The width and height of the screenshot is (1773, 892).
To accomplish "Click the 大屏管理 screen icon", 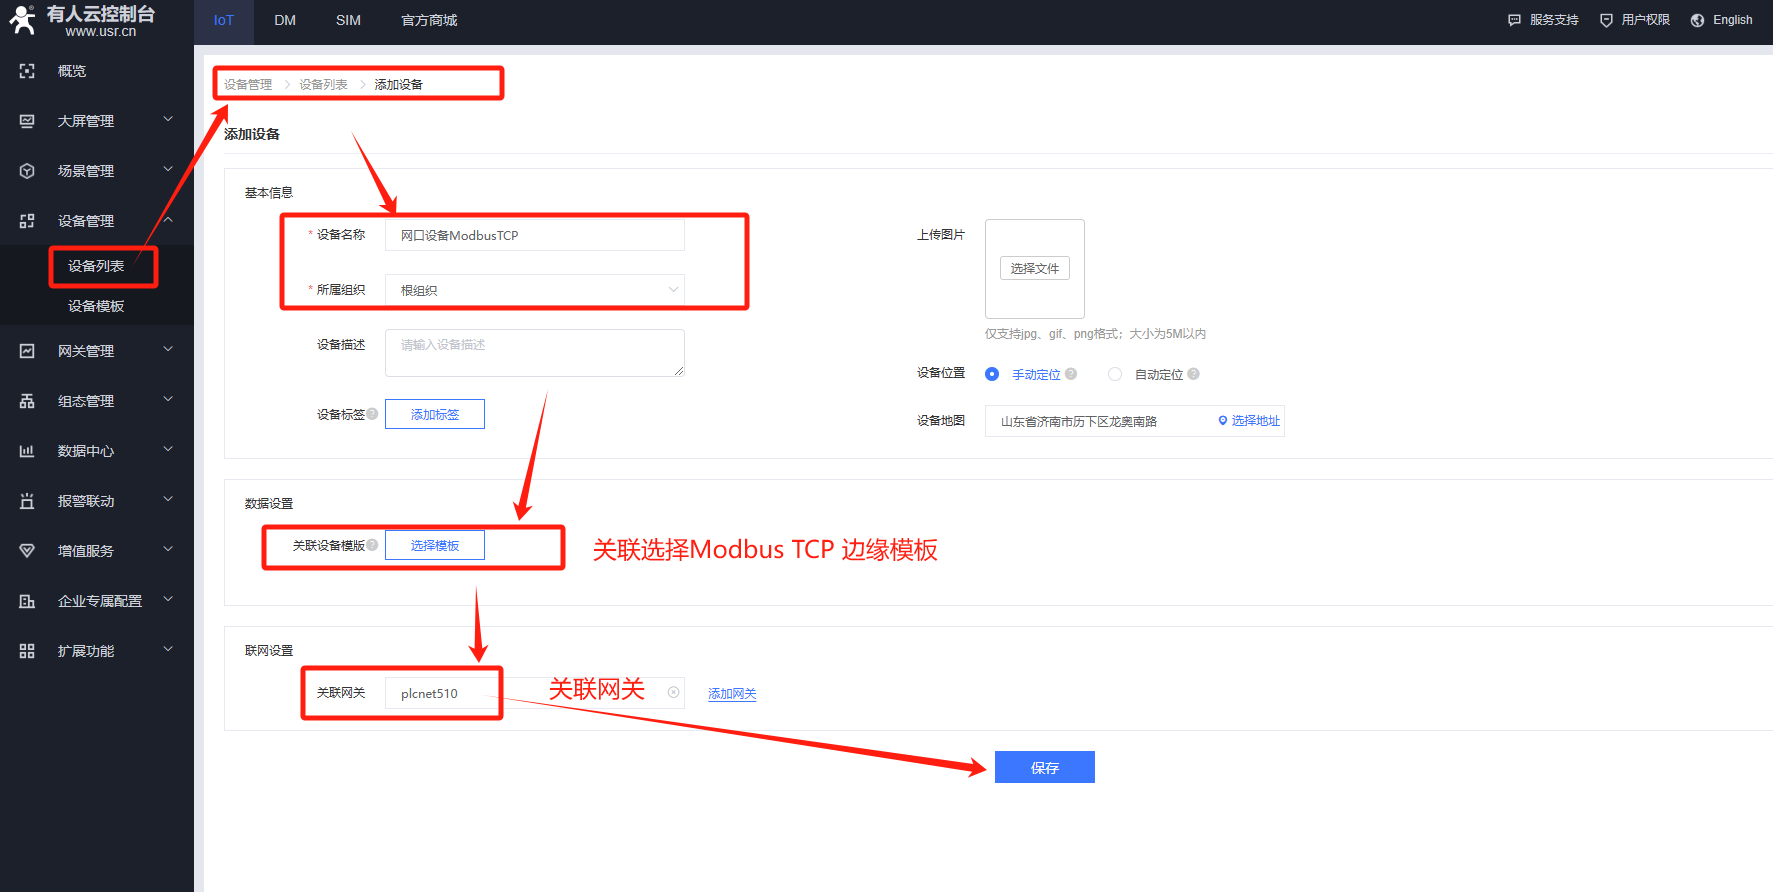I will click(27, 121).
